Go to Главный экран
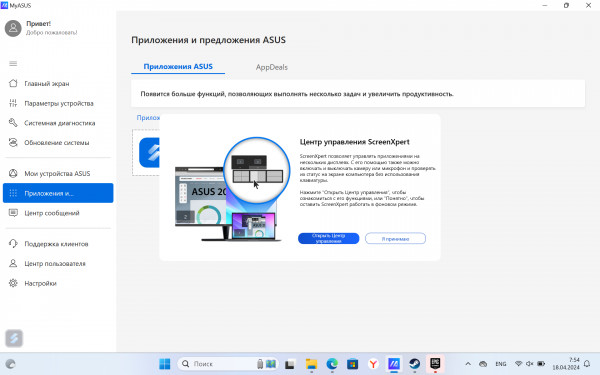 47,83
